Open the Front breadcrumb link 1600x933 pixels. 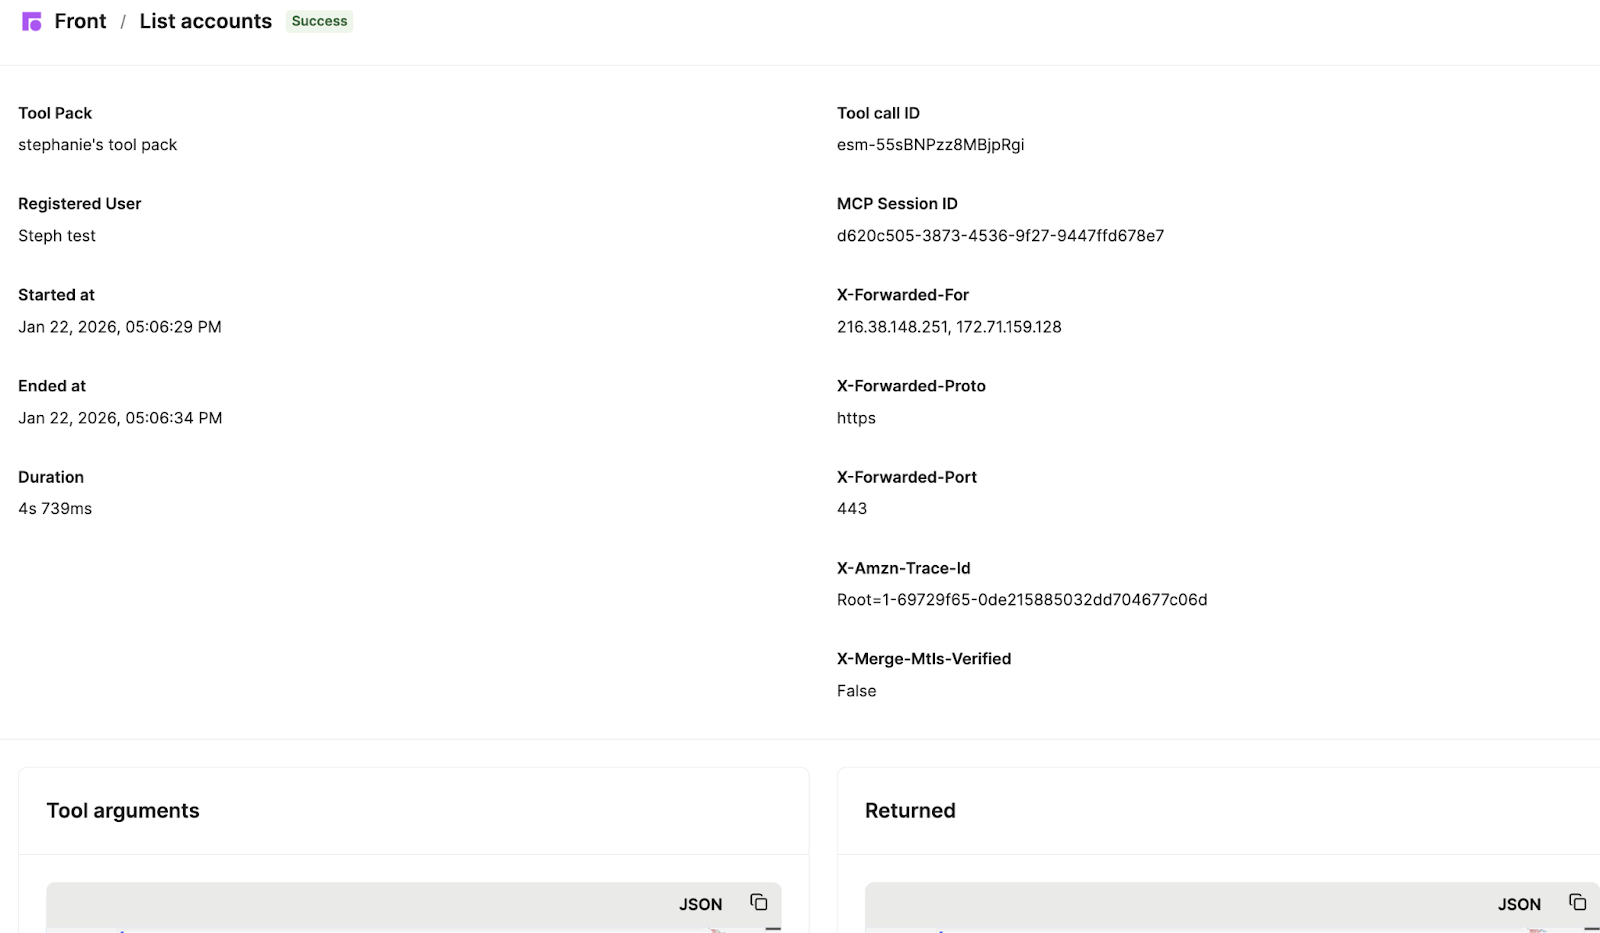click(80, 20)
